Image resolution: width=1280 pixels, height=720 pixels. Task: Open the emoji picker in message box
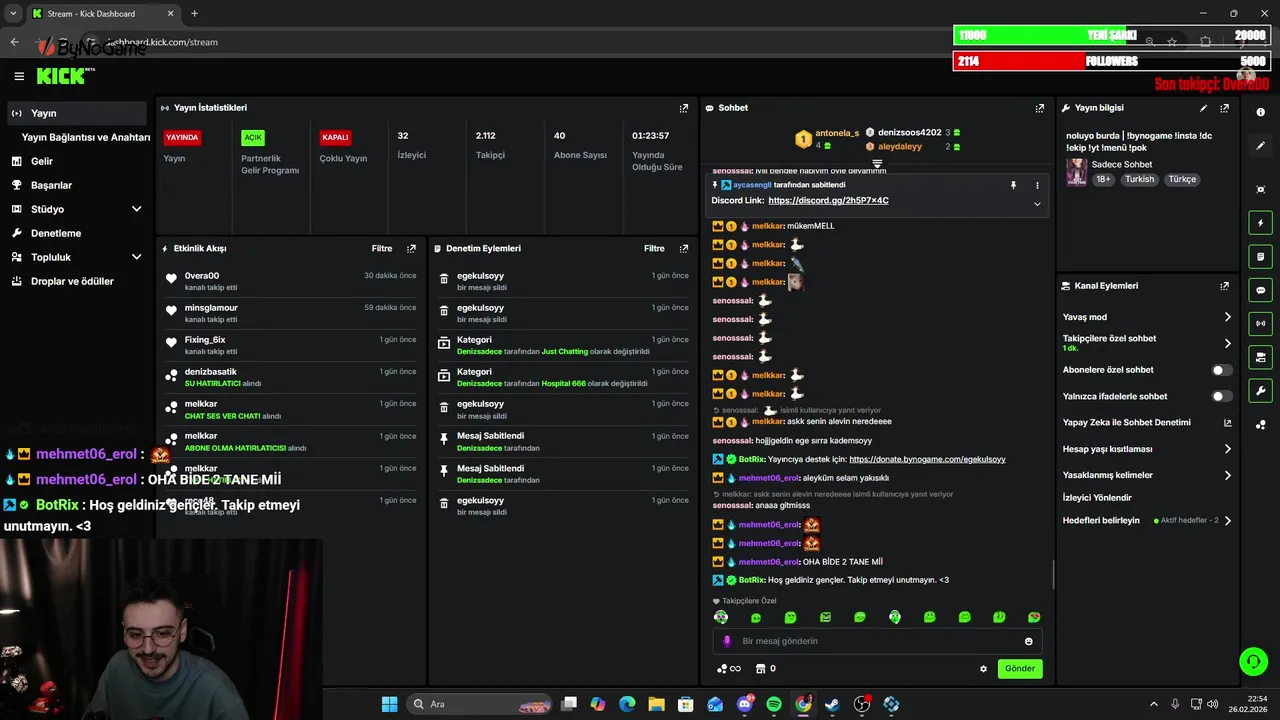pos(1029,641)
